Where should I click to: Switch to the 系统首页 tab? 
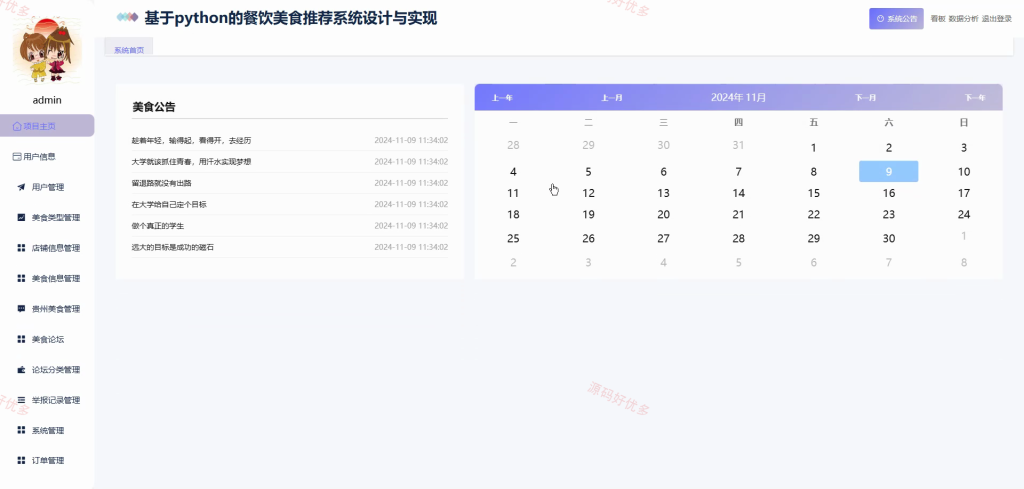(129, 50)
